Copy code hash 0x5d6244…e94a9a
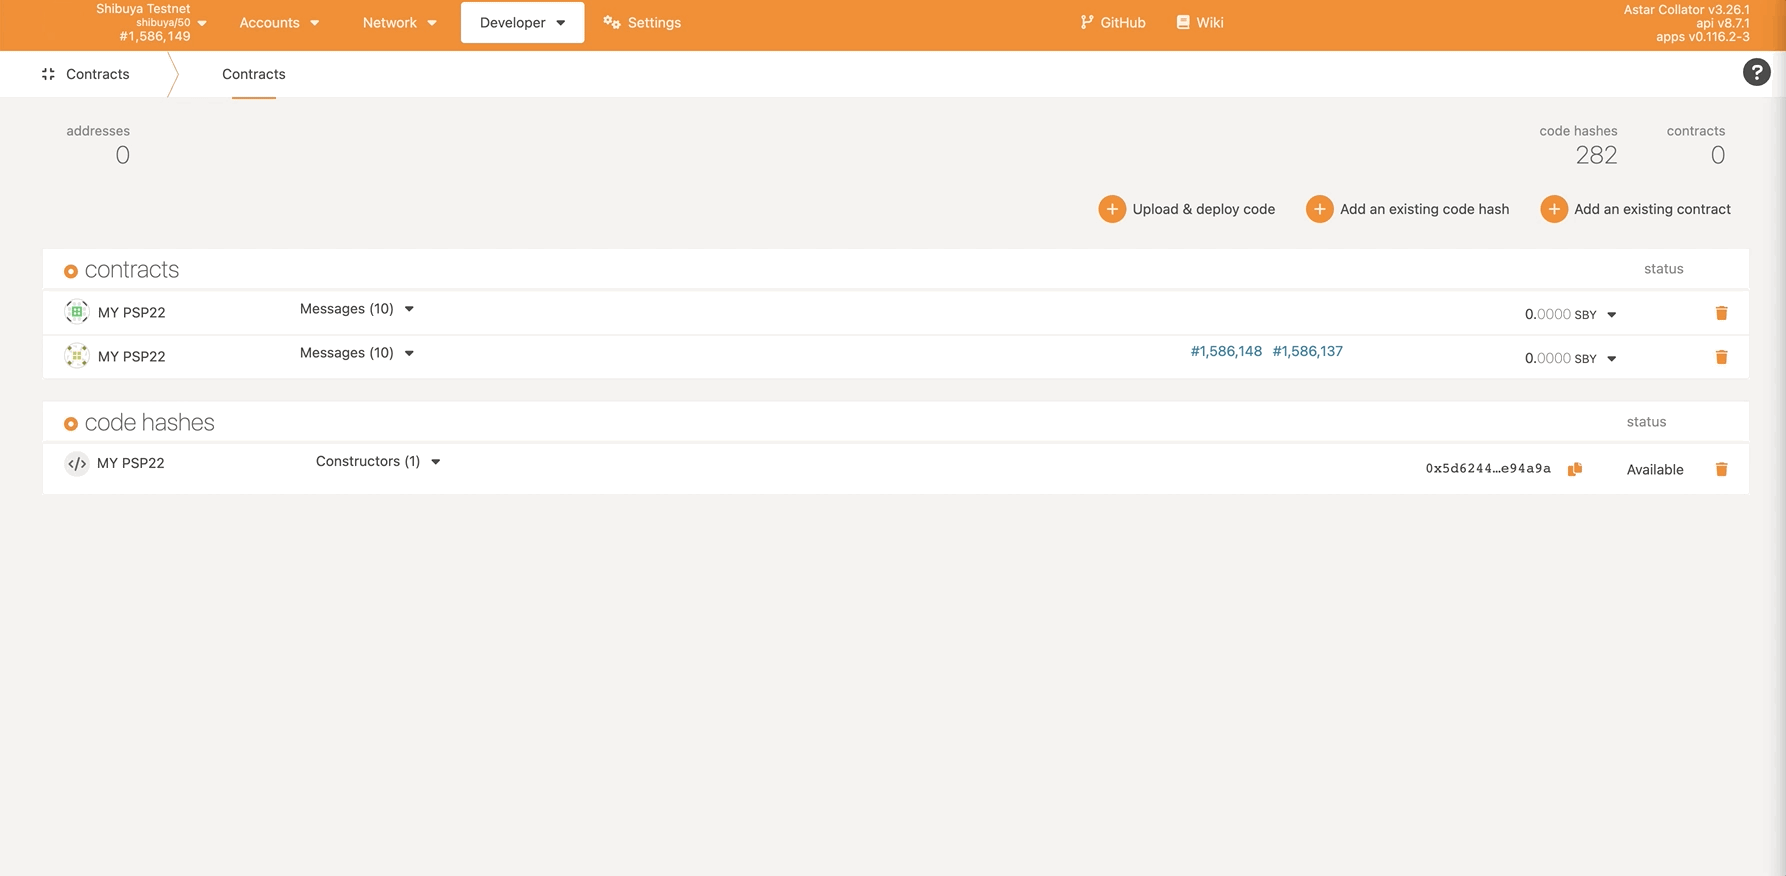 tap(1574, 469)
